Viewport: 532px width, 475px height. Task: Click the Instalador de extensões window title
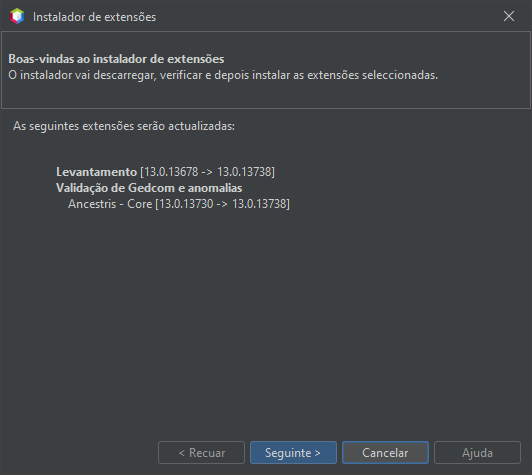[94, 17]
